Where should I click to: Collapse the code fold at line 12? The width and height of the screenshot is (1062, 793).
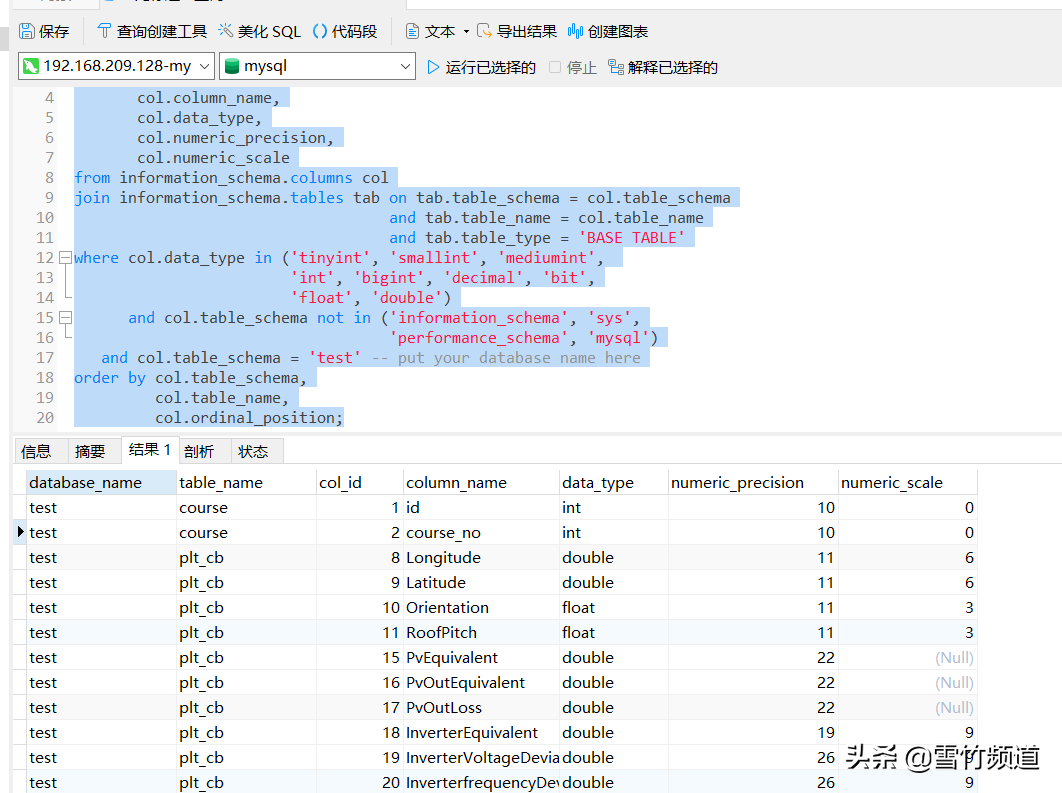pos(65,258)
